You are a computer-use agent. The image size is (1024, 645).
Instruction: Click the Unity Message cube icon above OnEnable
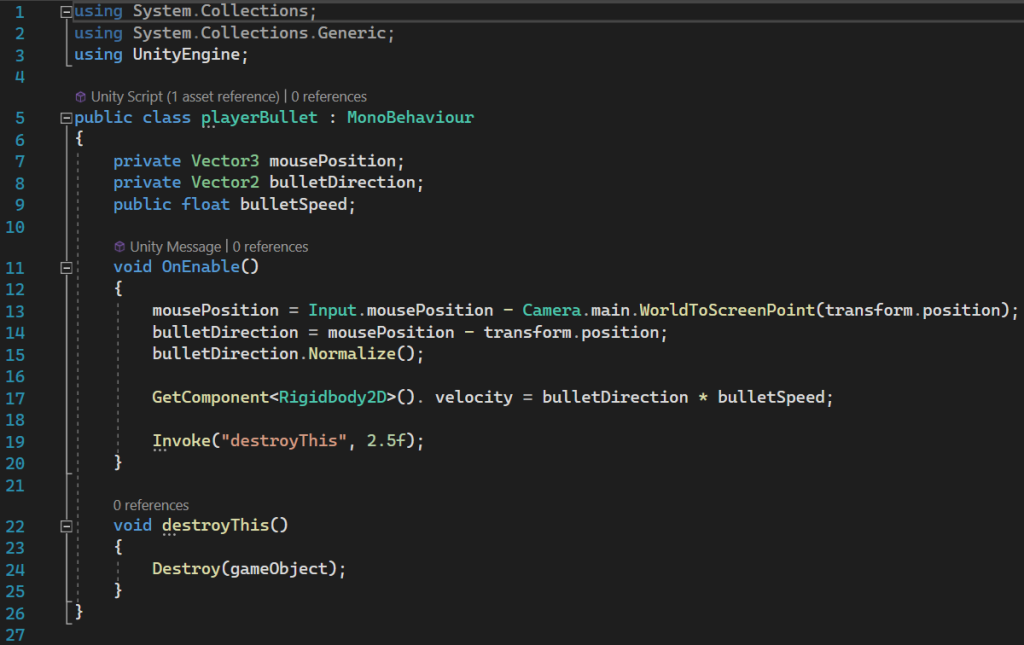(x=120, y=246)
